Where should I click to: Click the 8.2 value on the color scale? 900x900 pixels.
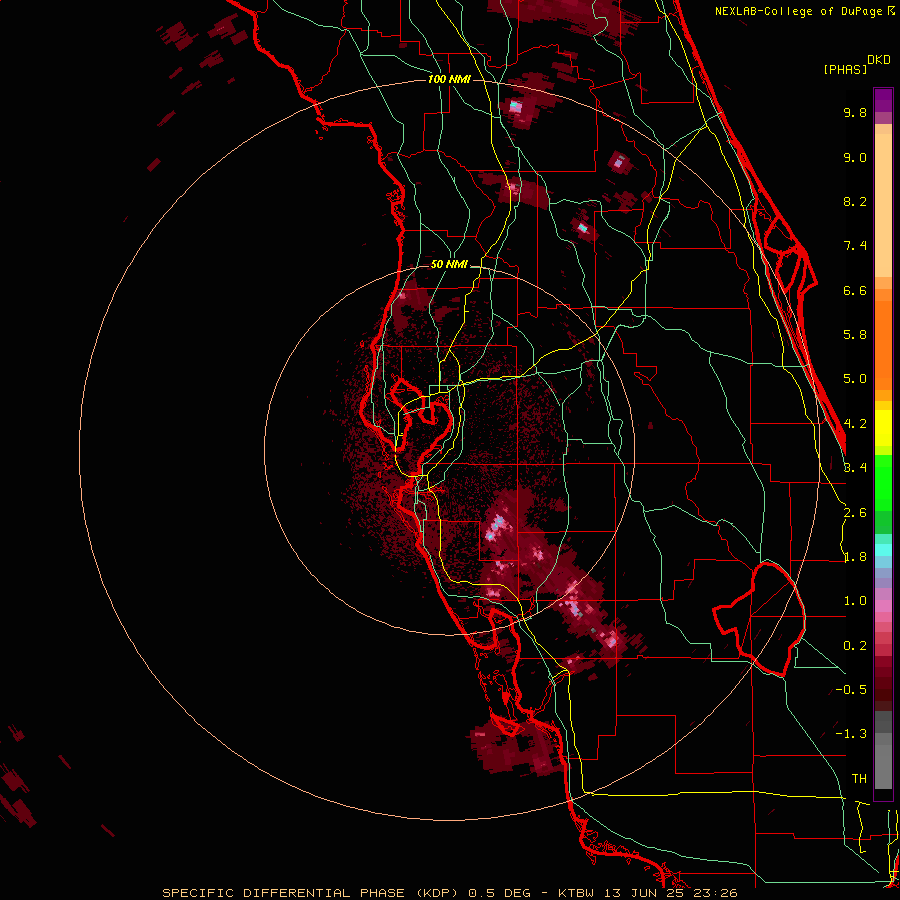tap(855, 201)
